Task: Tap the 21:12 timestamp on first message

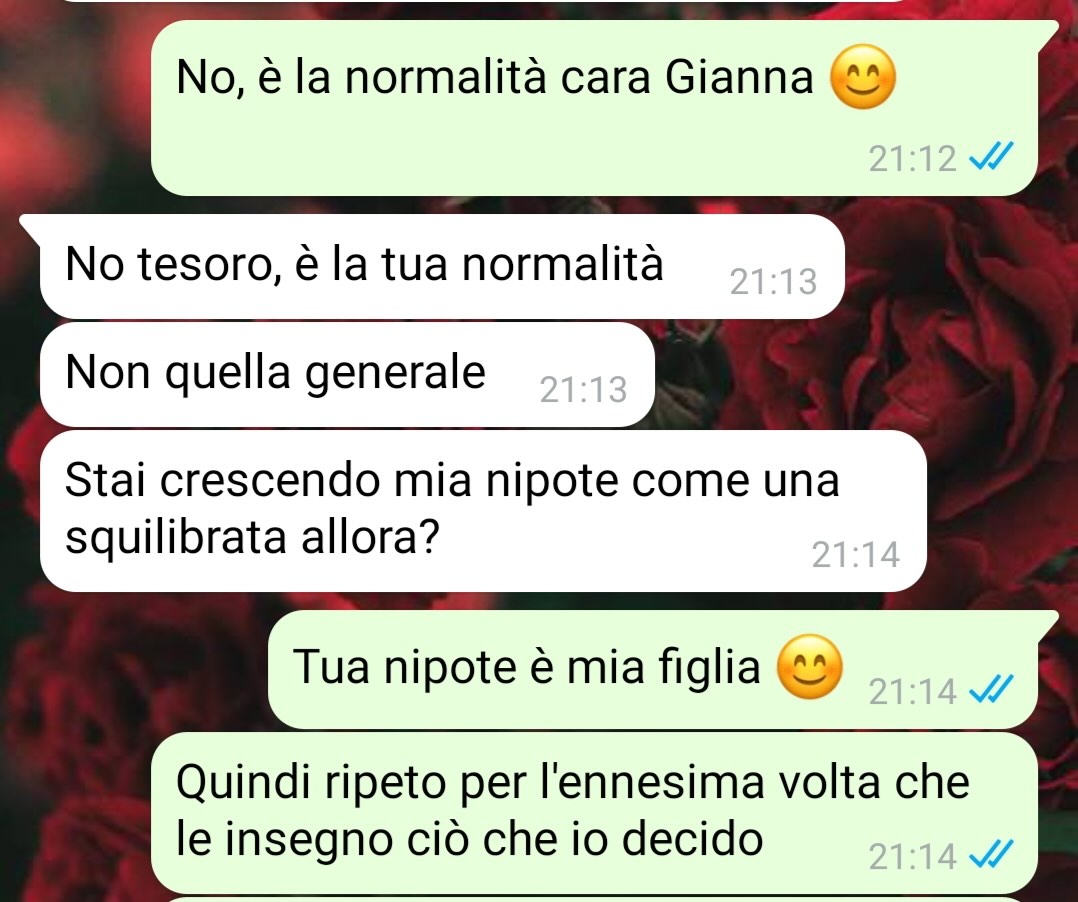Action: pos(912,159)
